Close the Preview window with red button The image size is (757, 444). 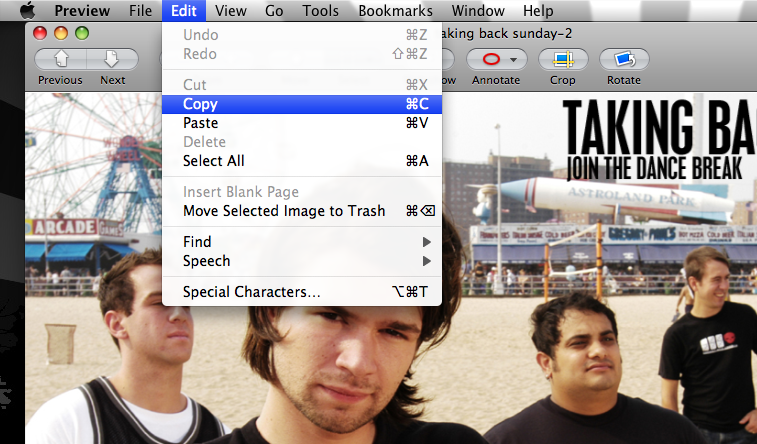pyautogui.click(x=40, y=33)
